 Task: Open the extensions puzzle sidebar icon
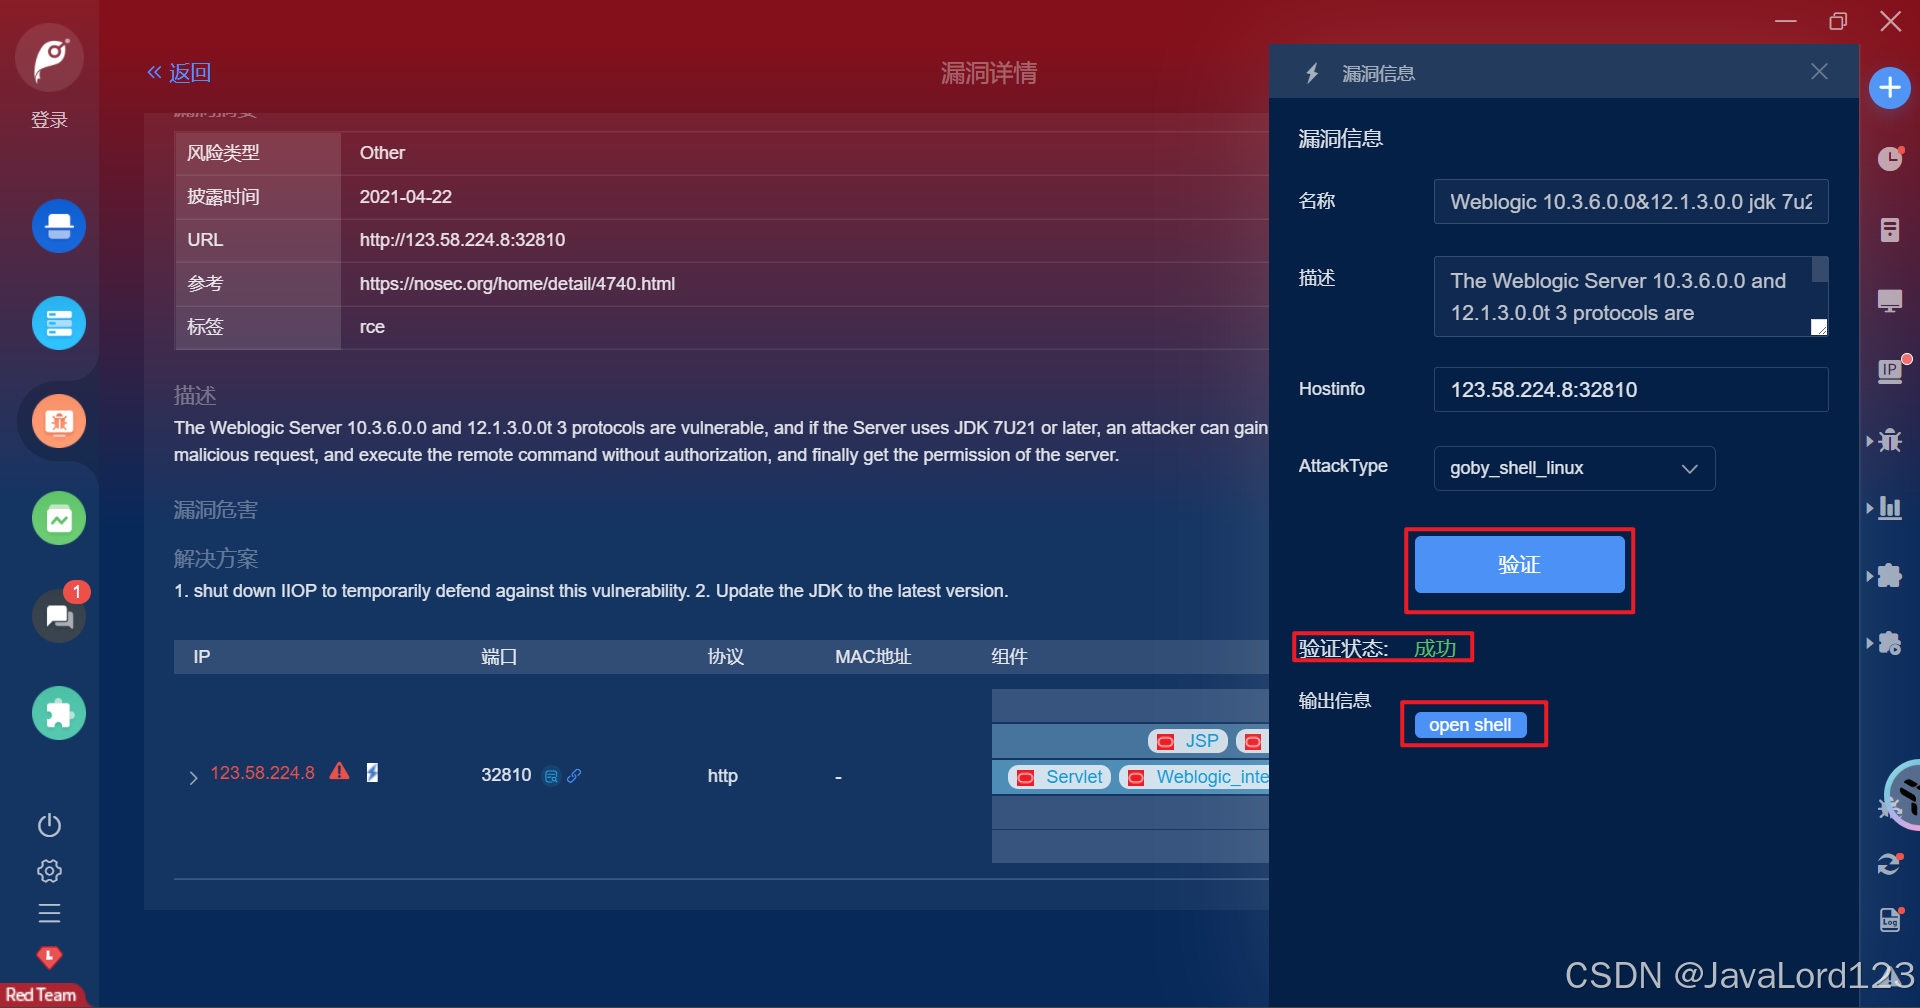click(x=59, y=713)
